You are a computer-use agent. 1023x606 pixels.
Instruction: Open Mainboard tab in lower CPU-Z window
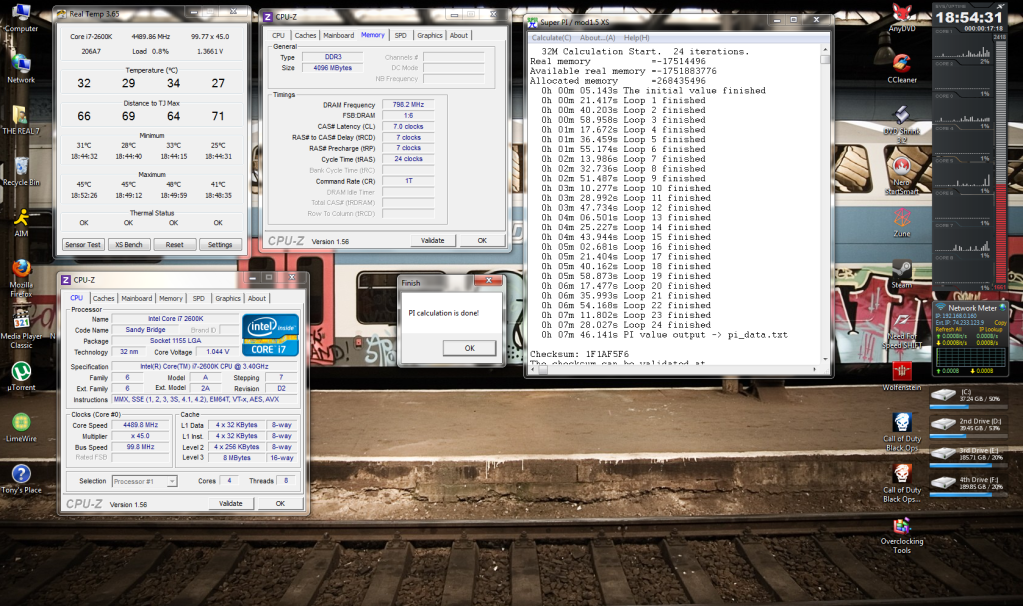(x=137, y=298)
